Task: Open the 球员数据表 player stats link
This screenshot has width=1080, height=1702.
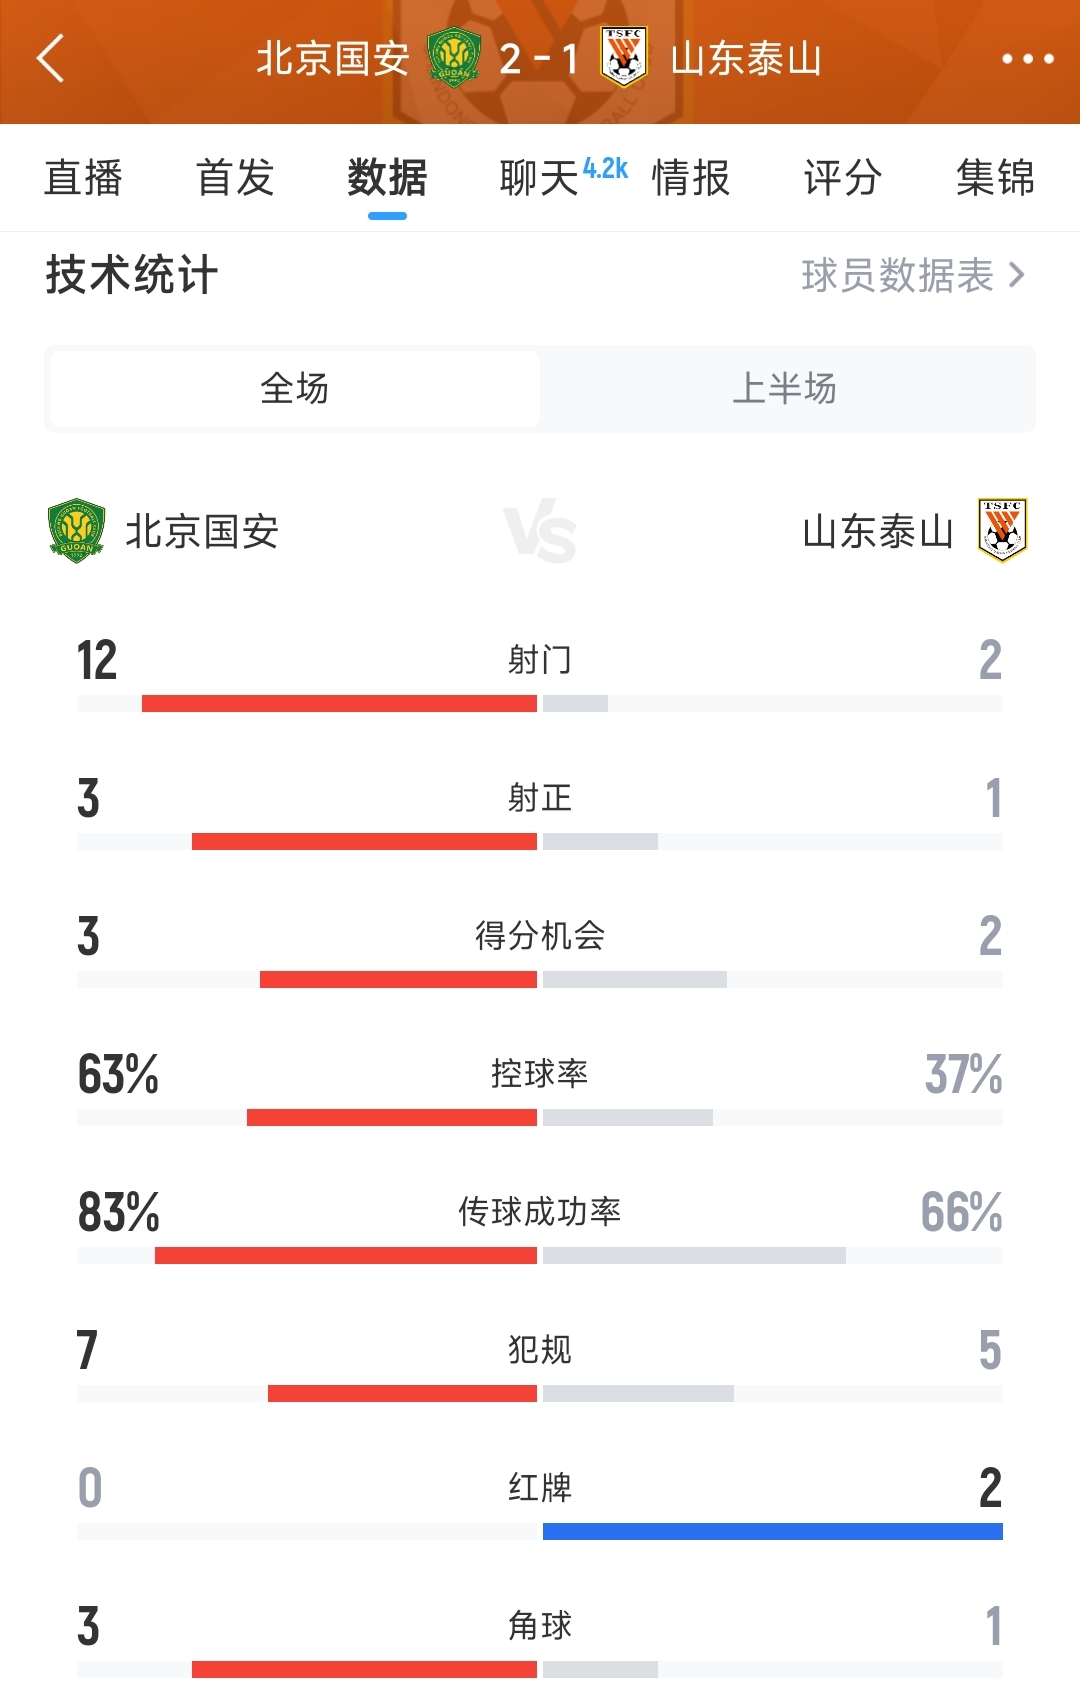Action: (x=897, y=275)
